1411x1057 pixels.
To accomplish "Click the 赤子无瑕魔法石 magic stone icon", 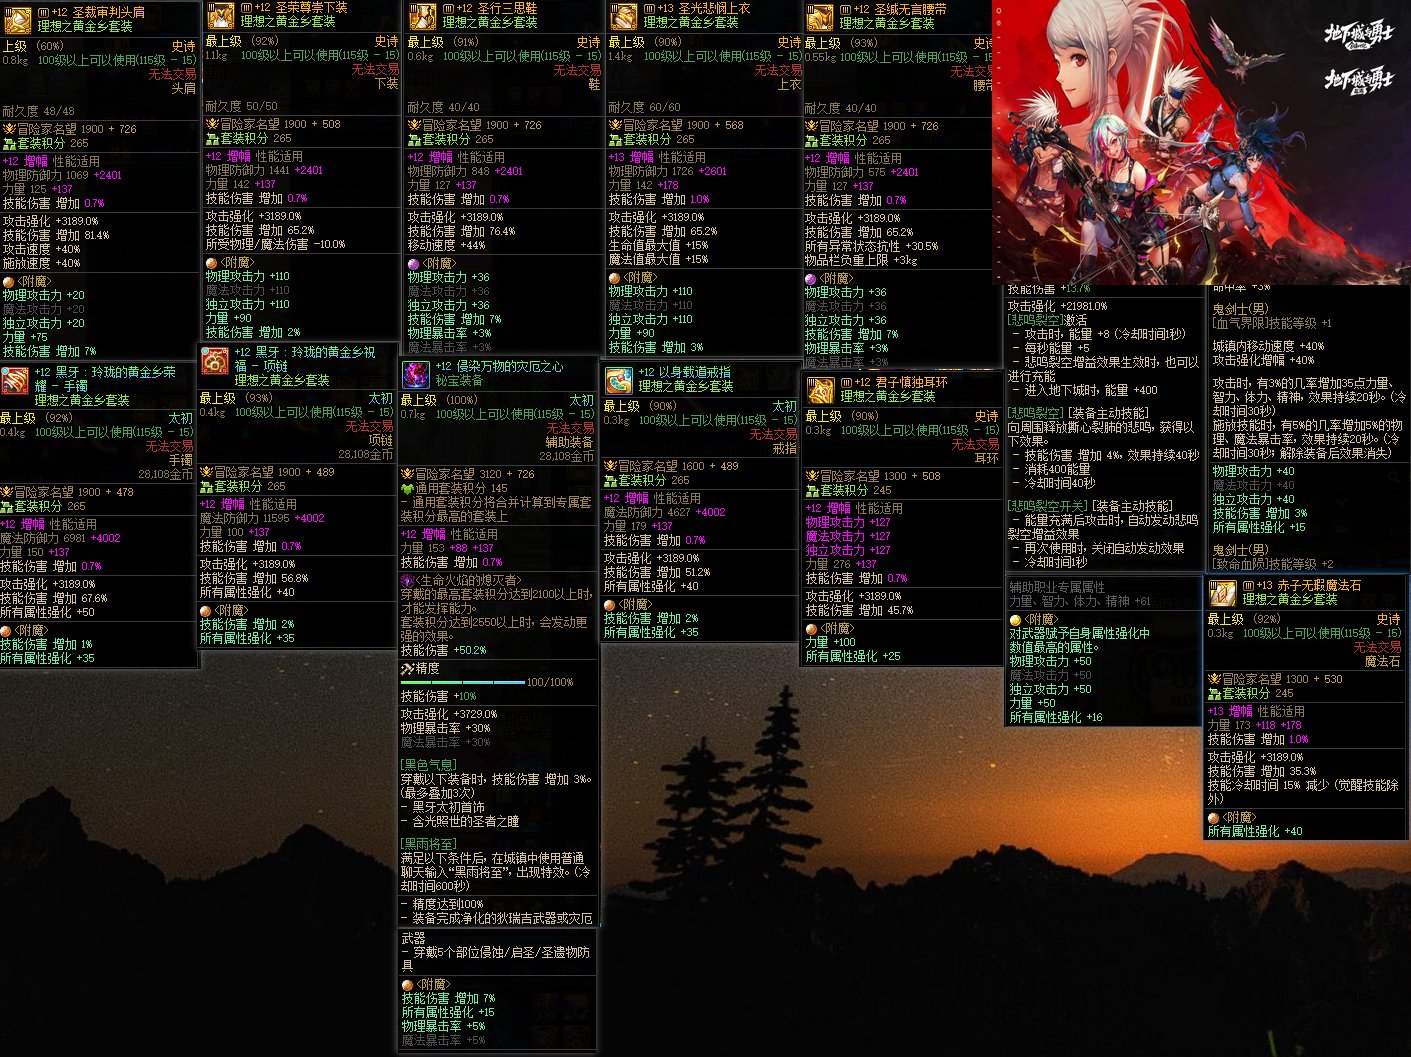I will (x=1223, y=593).
